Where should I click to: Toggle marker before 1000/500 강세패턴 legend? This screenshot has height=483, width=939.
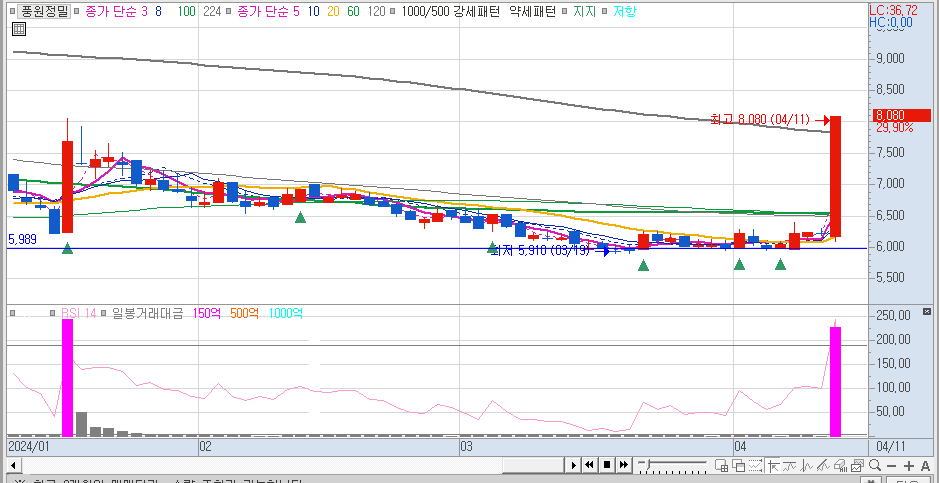(393, 11)
